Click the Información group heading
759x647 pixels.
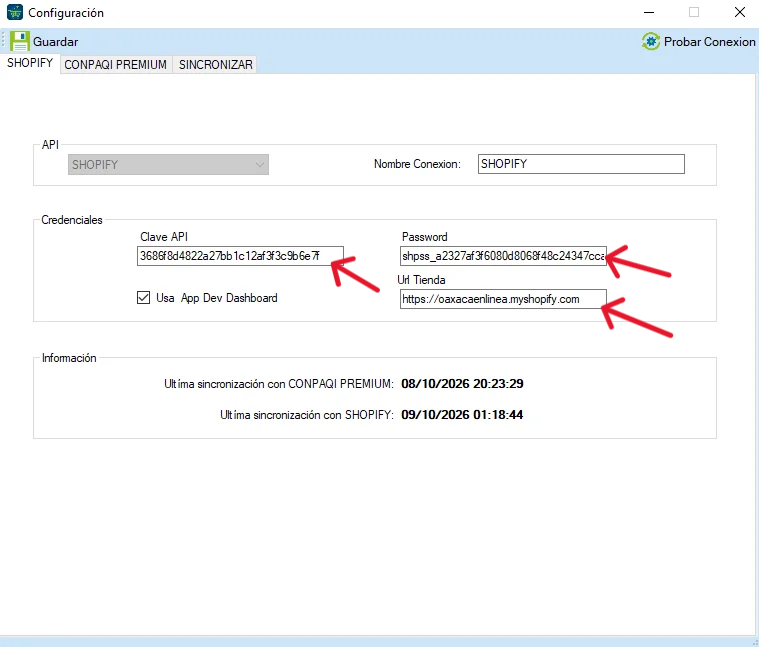click(x=69, y=358)
